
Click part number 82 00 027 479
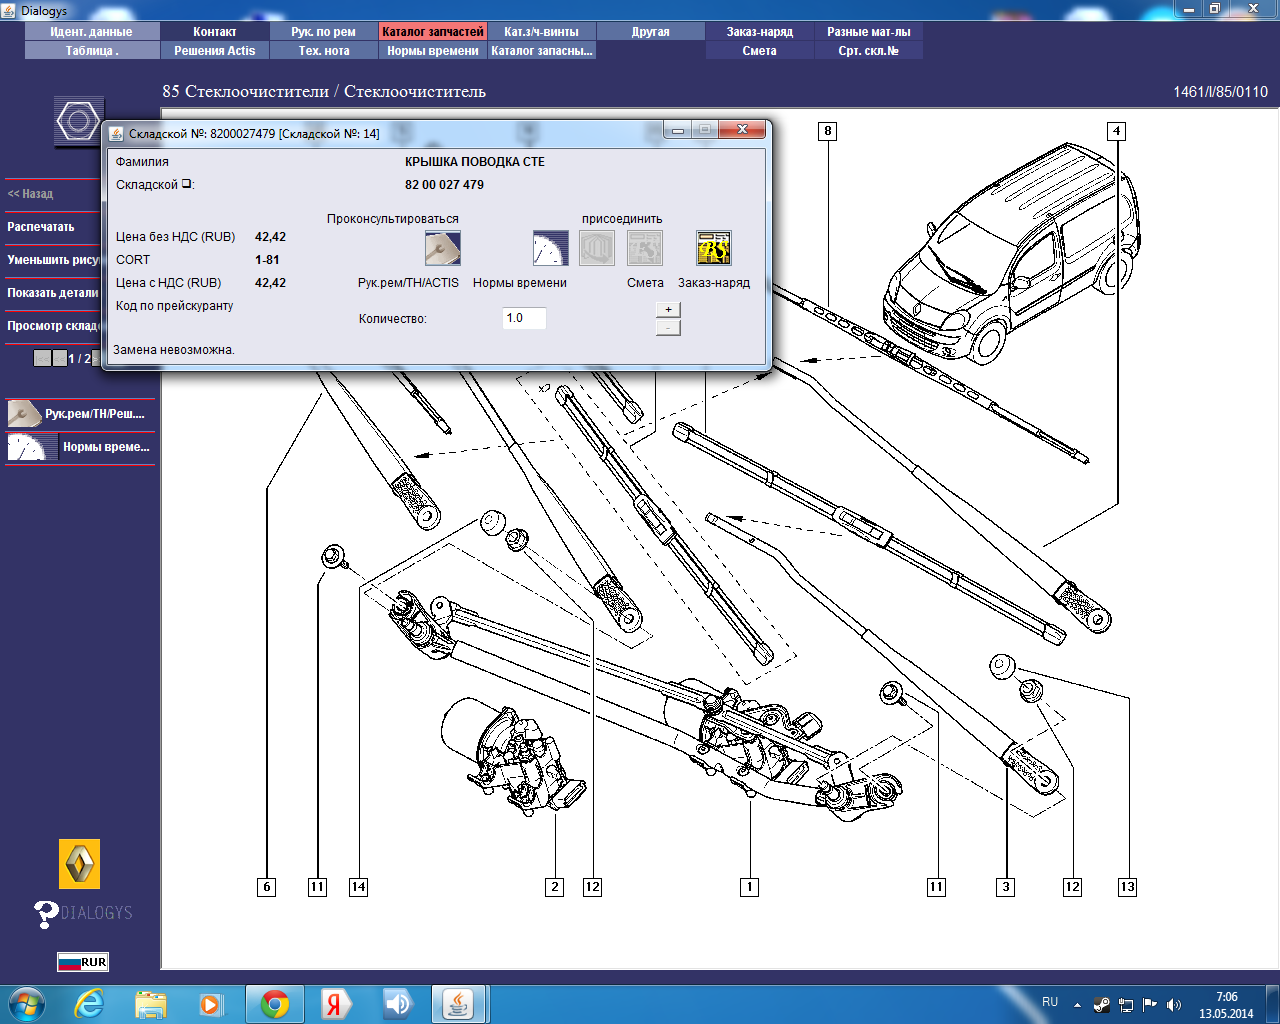[x=444, y=185]
